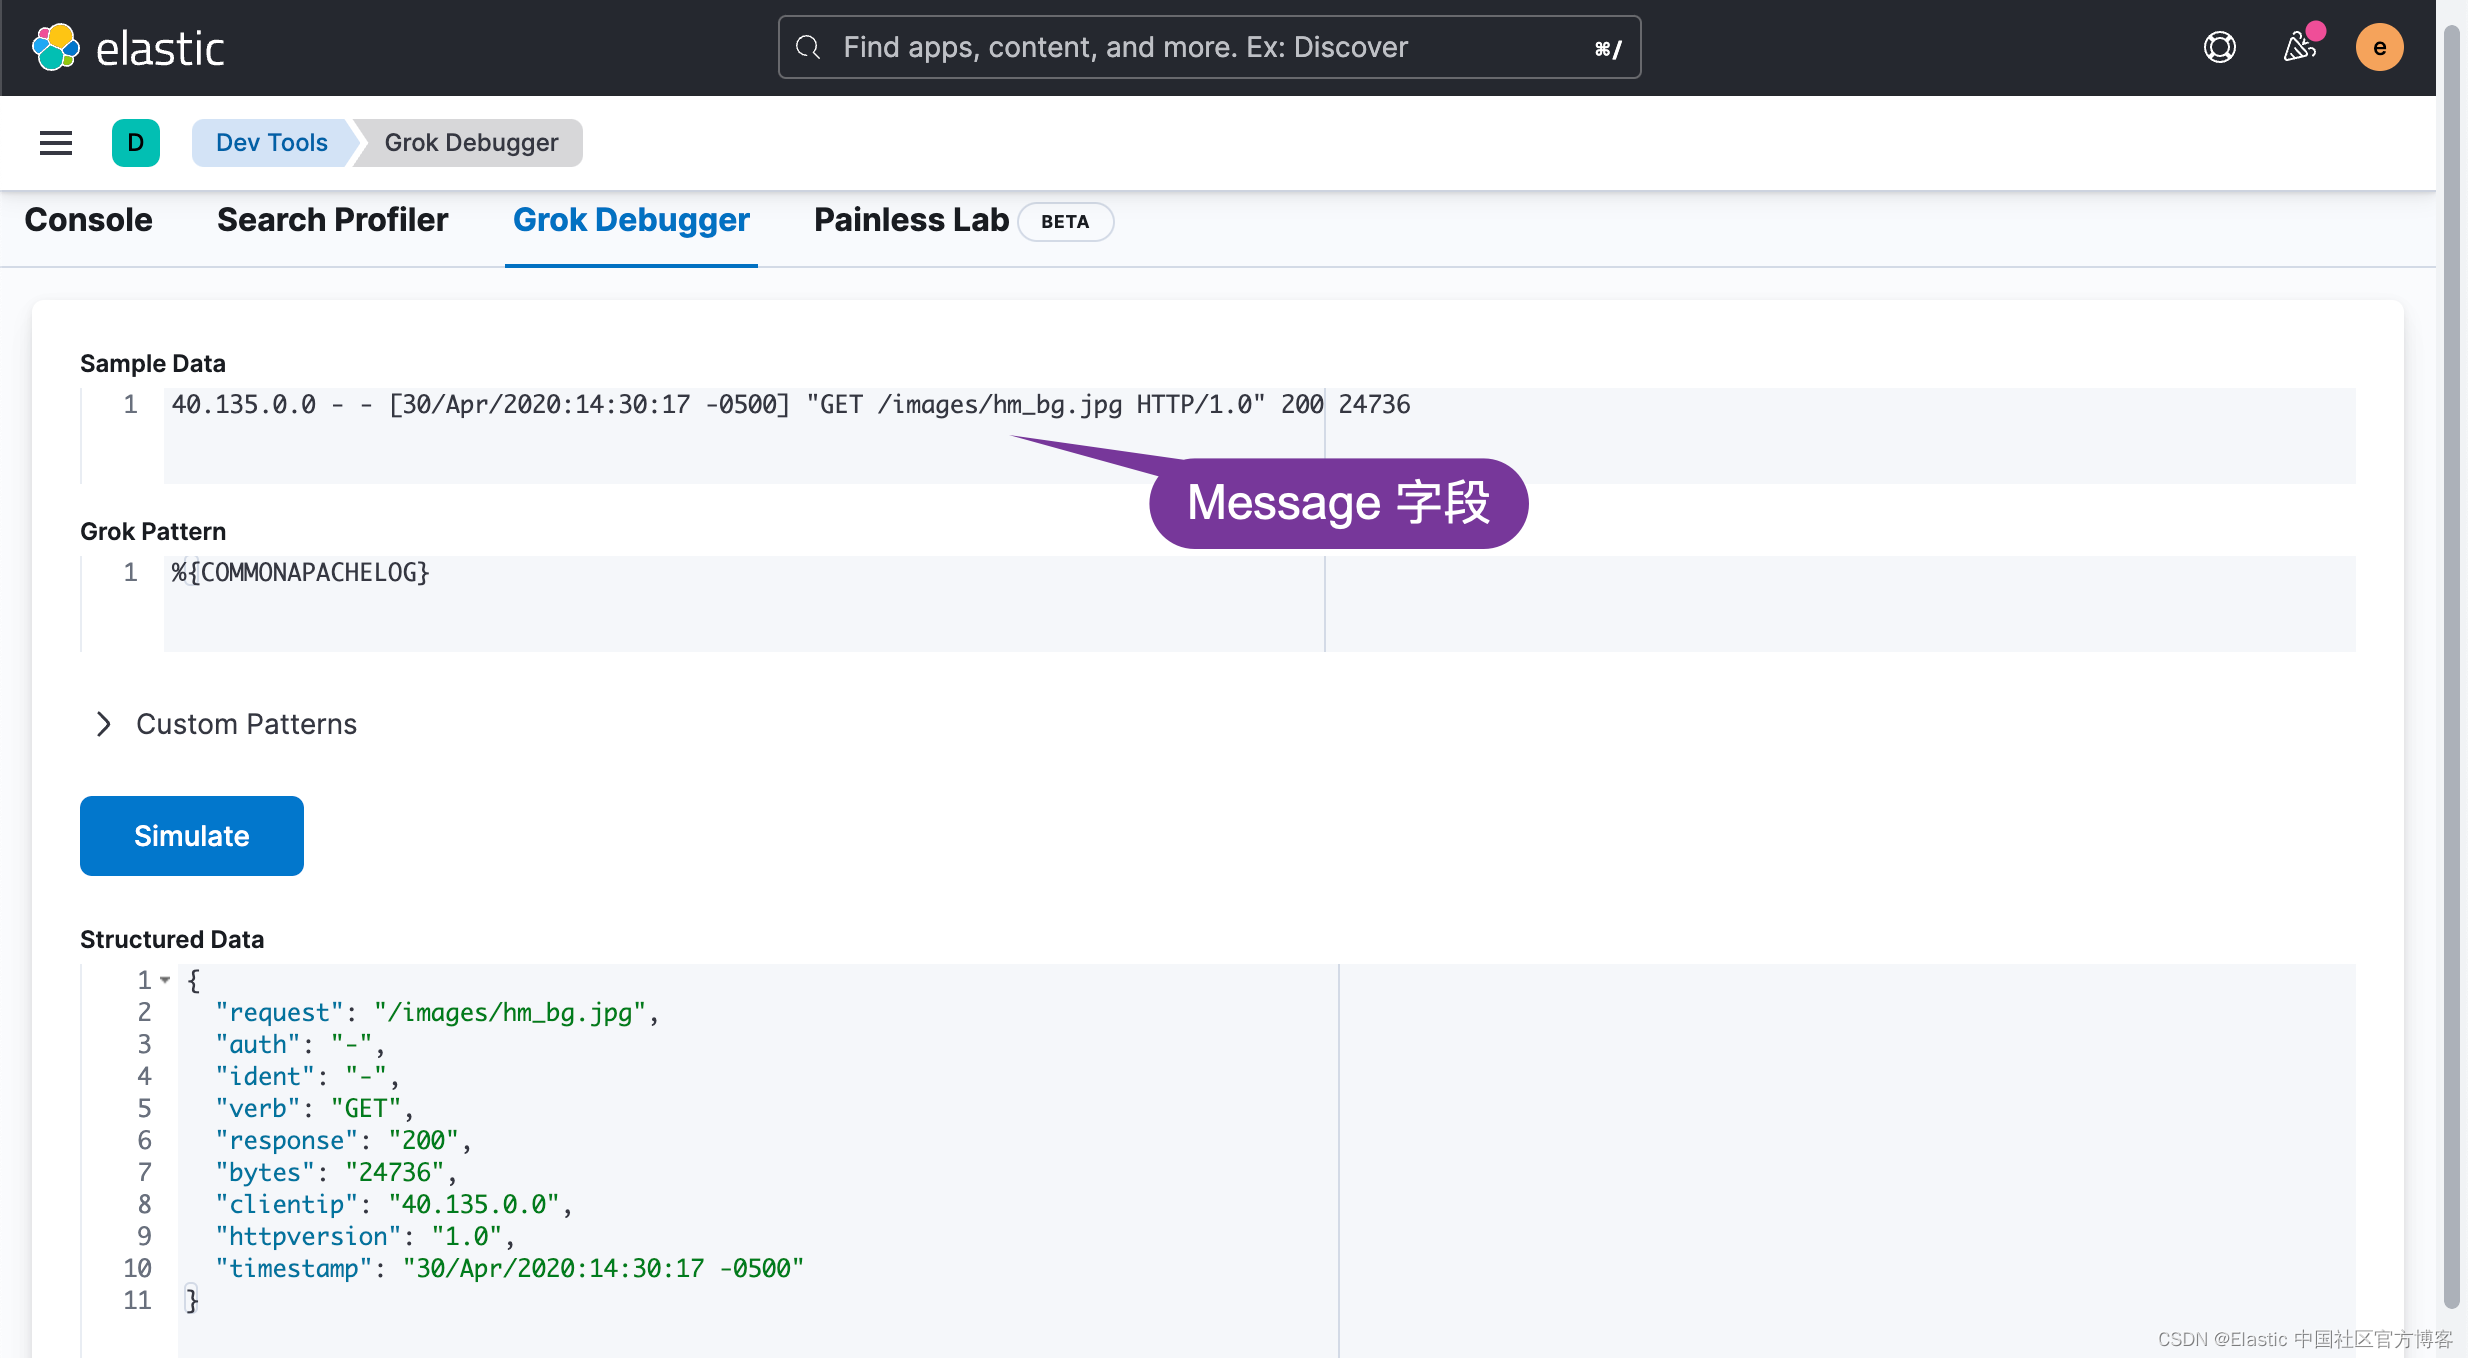Click the BETA badge next to Painless Lab

tap(1065, 222)
